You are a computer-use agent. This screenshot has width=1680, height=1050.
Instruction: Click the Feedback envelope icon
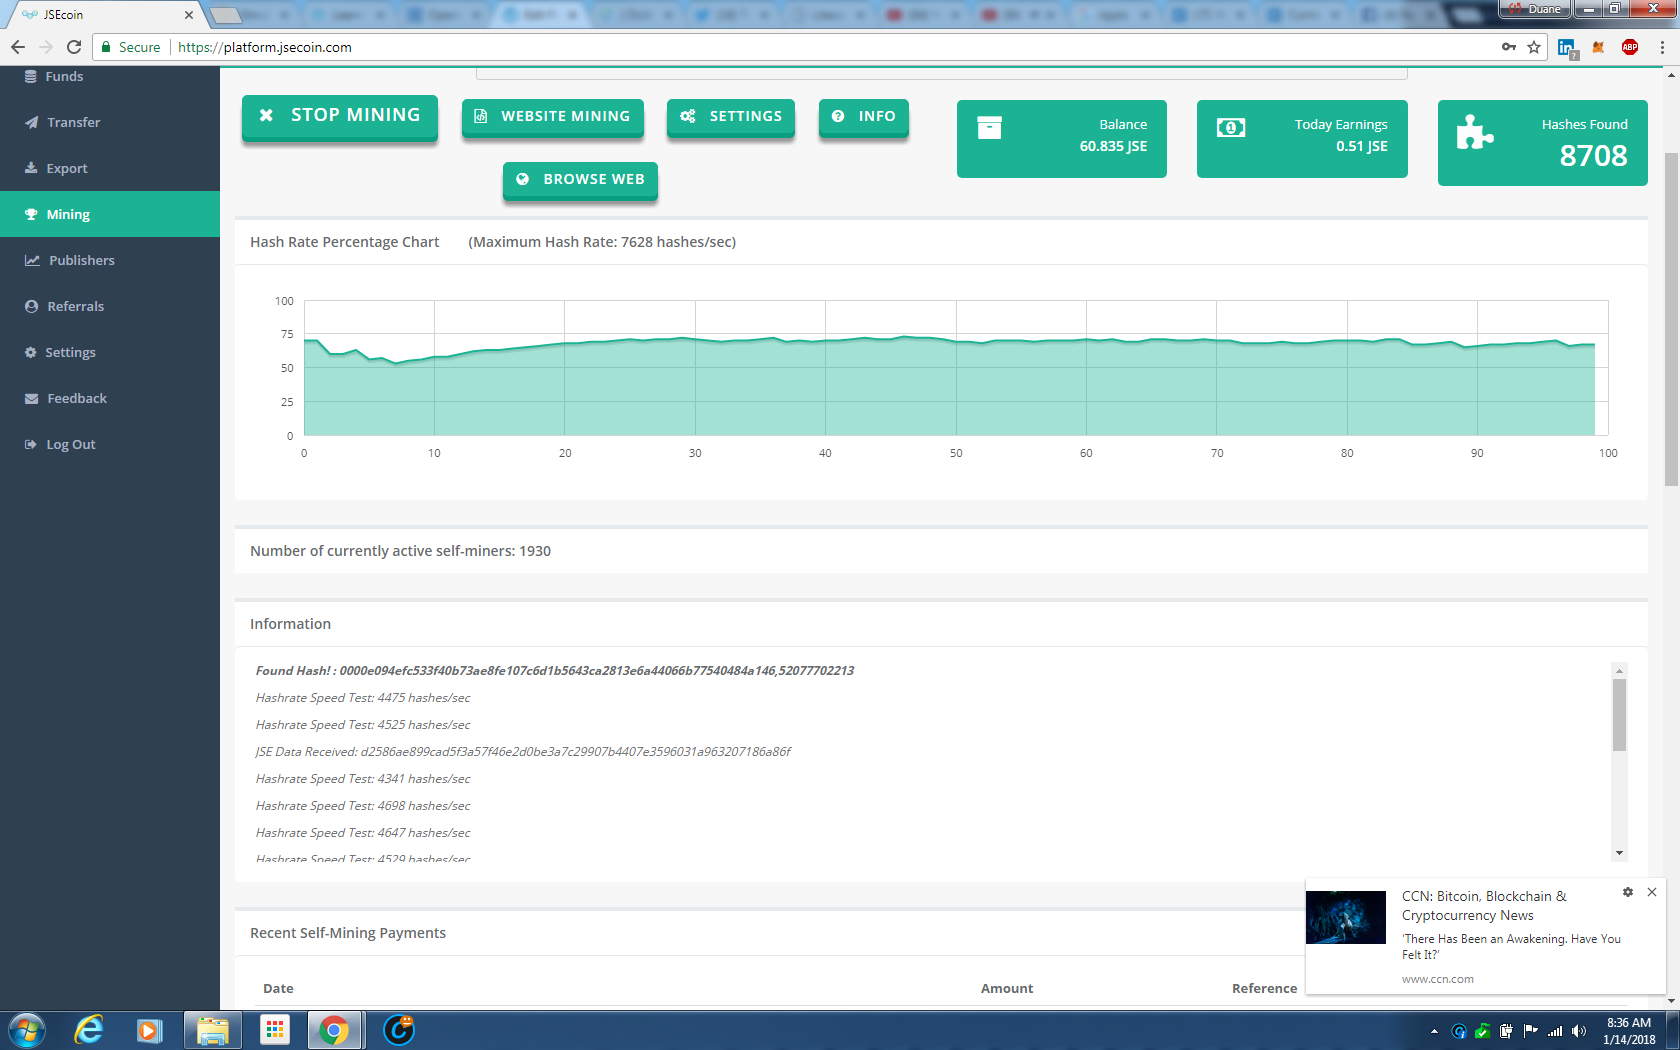32,398
